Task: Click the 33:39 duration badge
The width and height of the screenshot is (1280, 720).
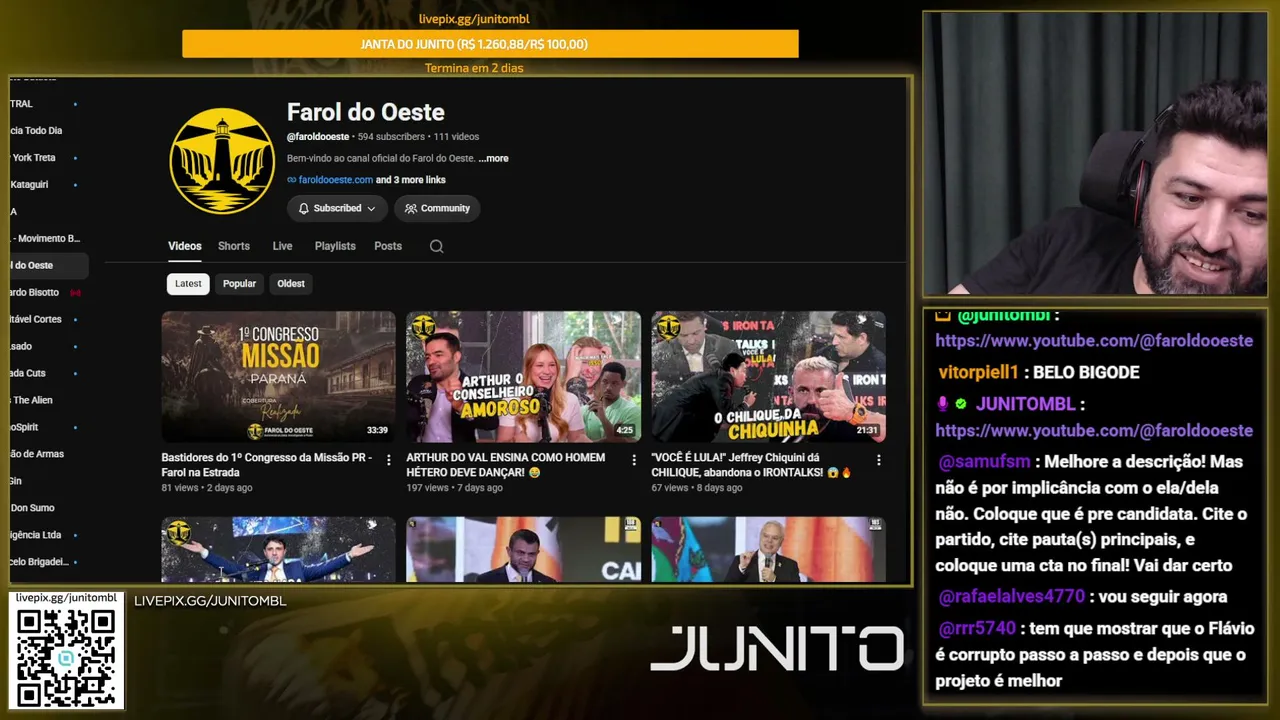Action: tap(377, 431)
